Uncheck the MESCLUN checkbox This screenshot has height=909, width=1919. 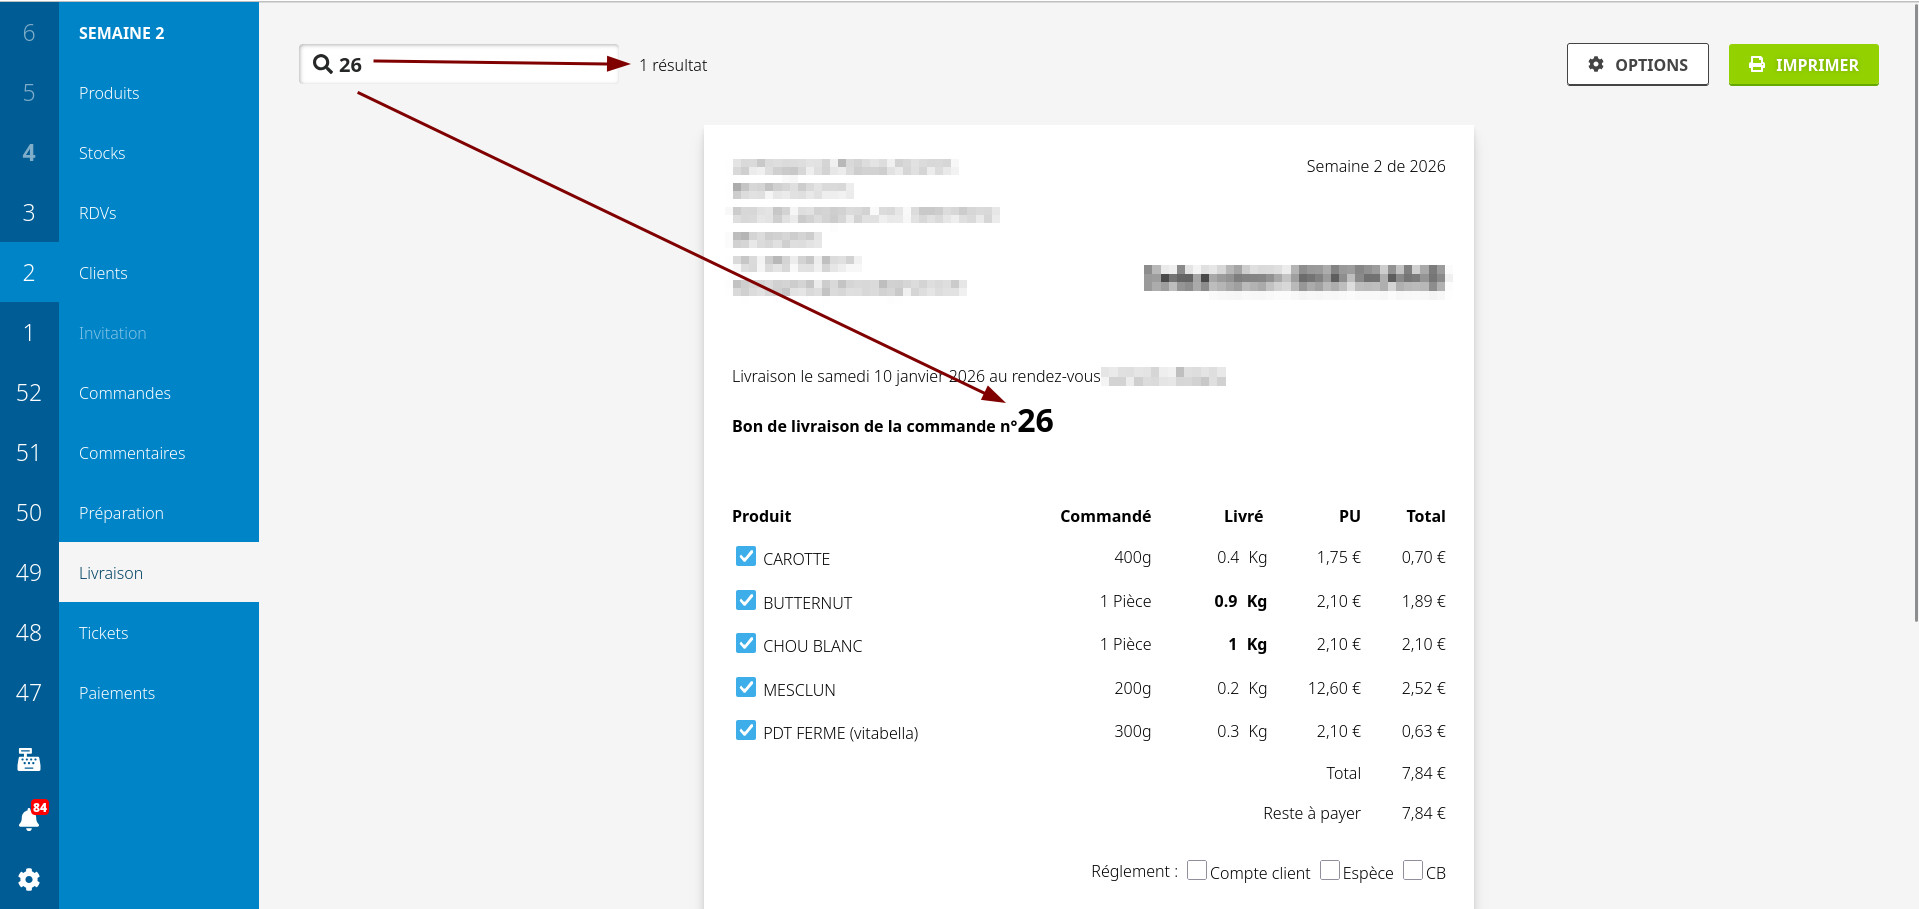745,688
